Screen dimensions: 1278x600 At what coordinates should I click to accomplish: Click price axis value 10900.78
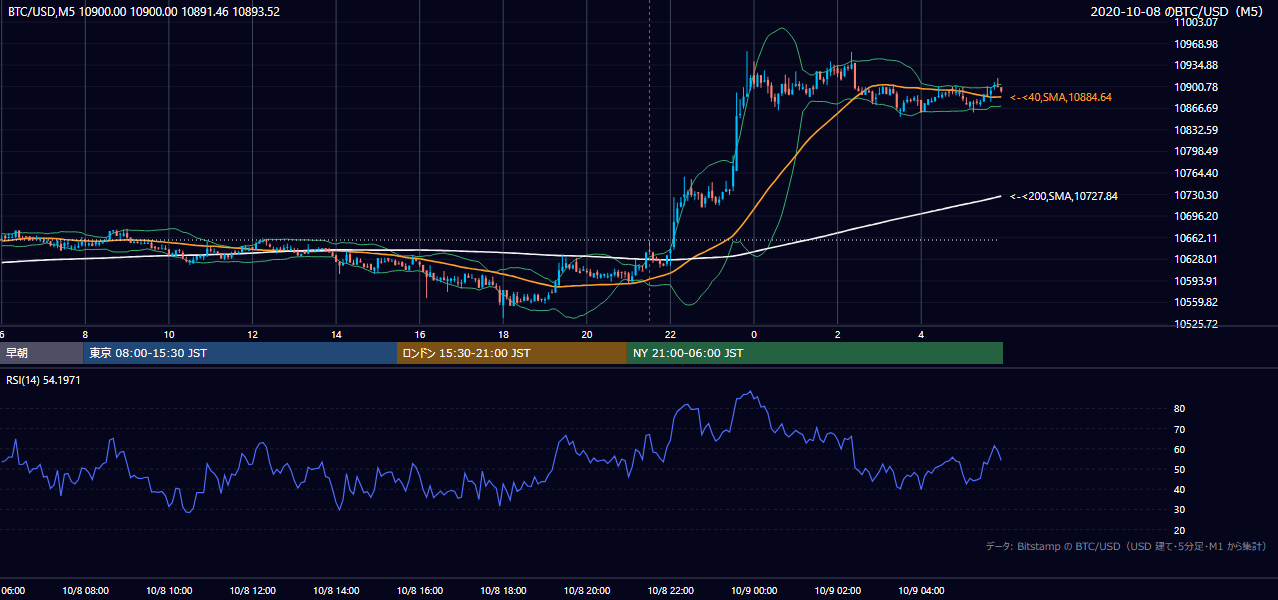coord(1196,87)
